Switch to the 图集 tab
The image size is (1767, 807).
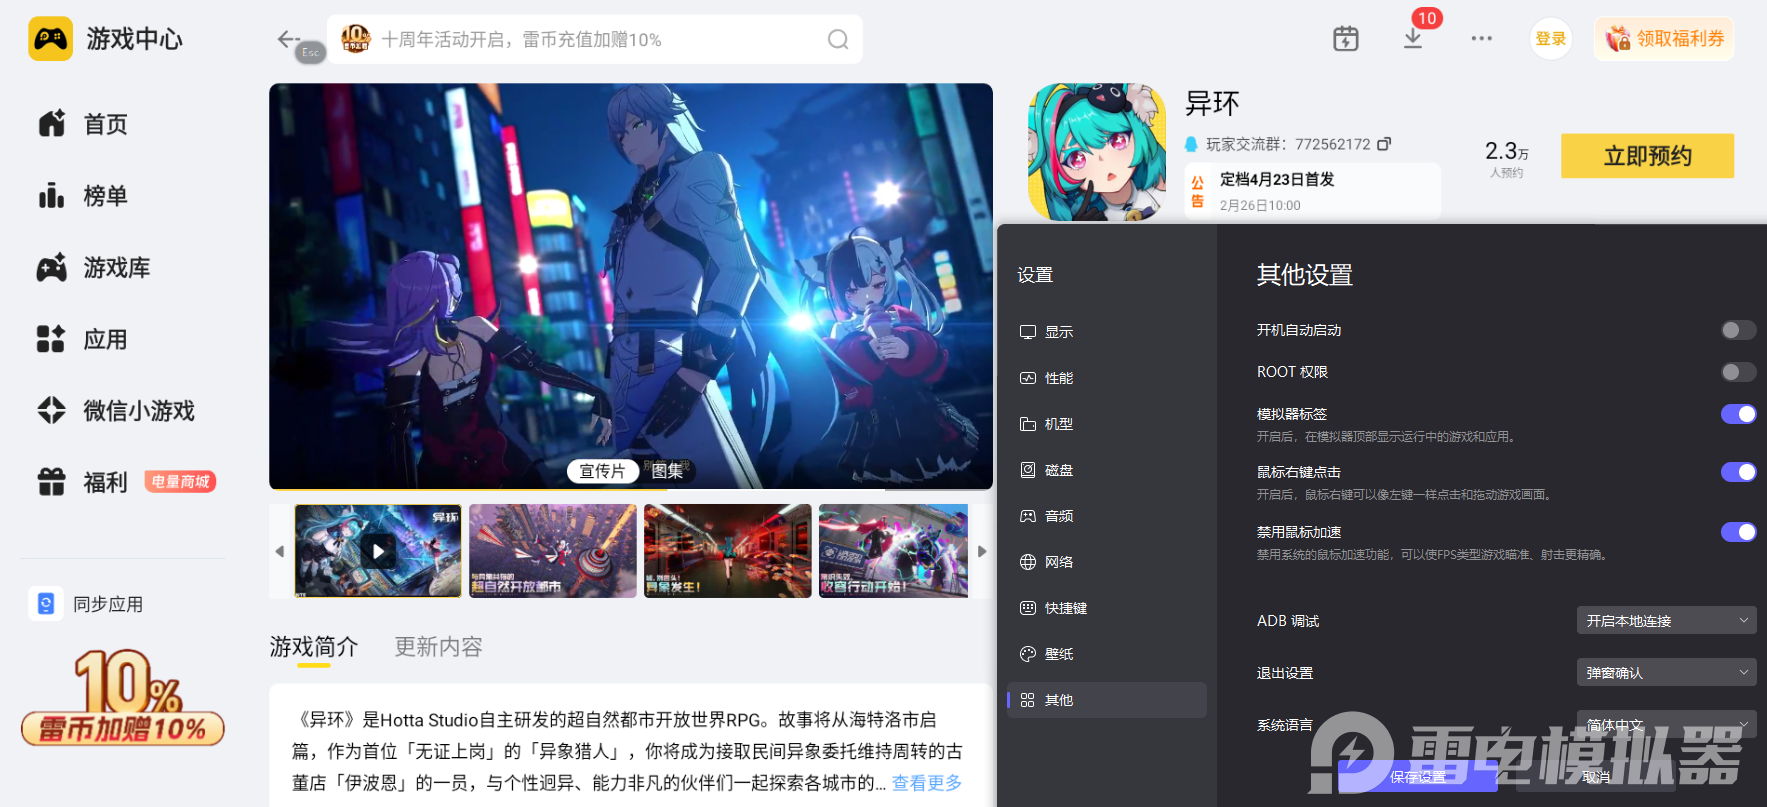point(667,471)
